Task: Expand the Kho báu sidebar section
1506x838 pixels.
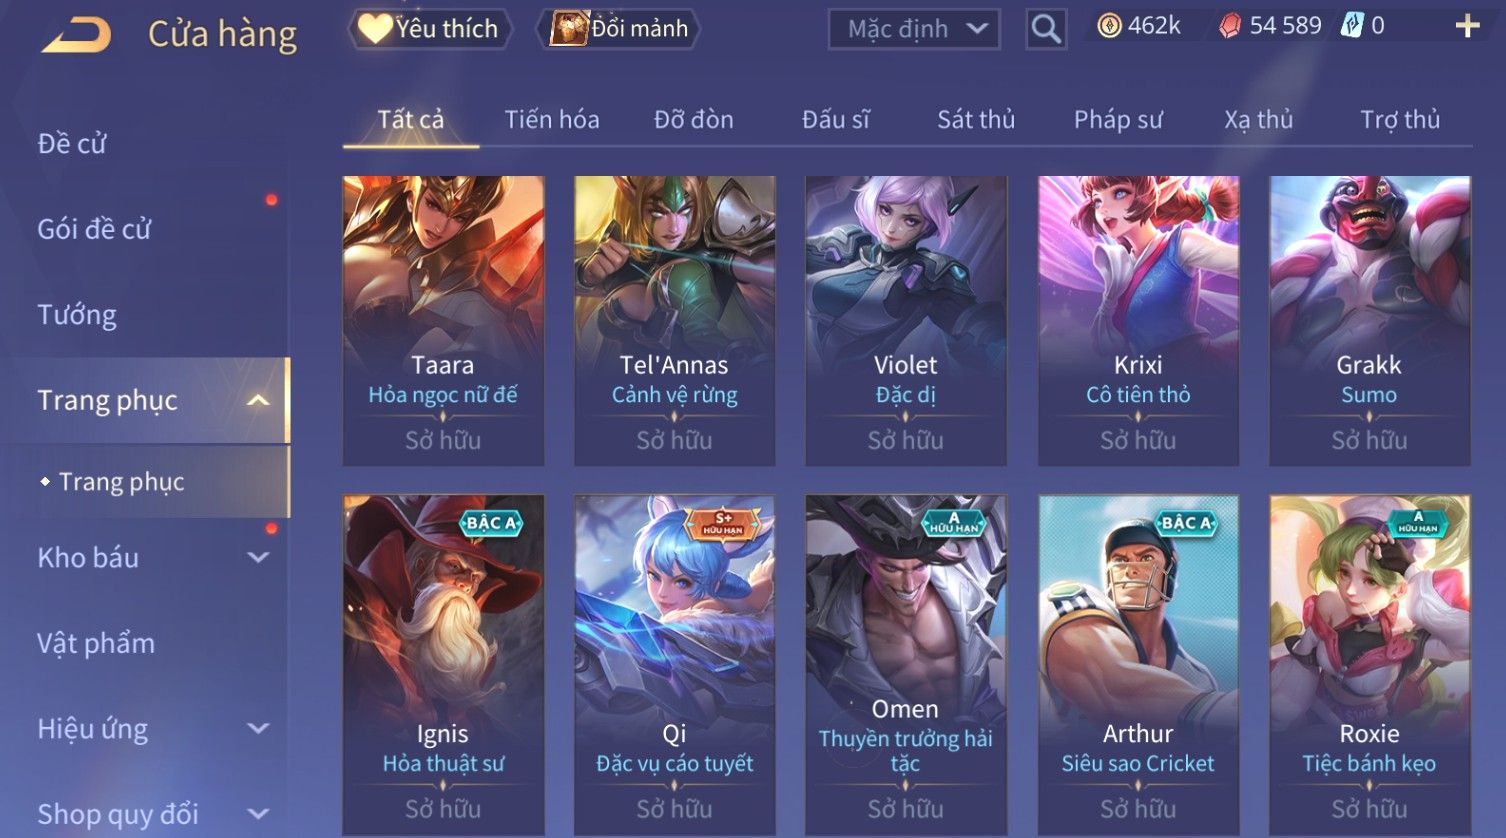Action: 258,558
